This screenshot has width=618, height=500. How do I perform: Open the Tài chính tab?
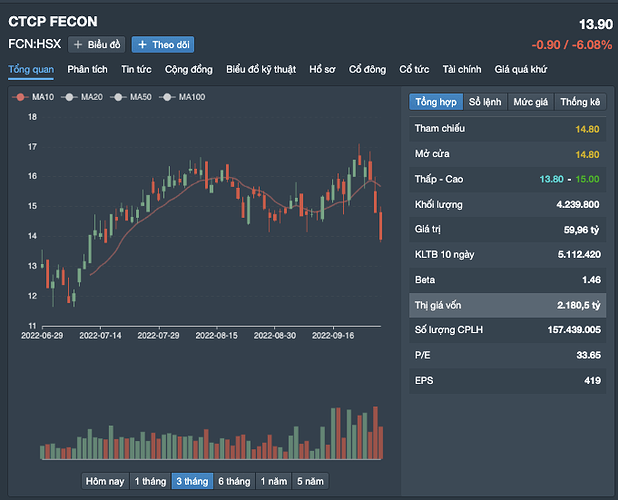(x=462, y=70)
